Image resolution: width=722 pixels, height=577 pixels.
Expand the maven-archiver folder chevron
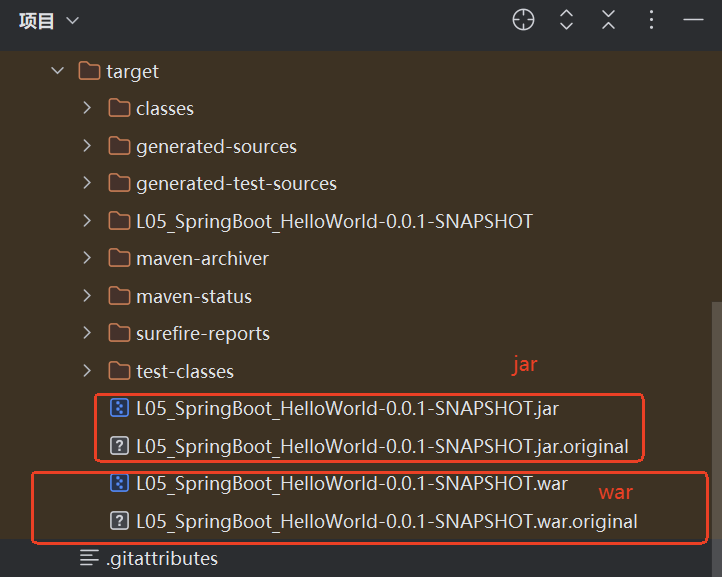point(87,258)
